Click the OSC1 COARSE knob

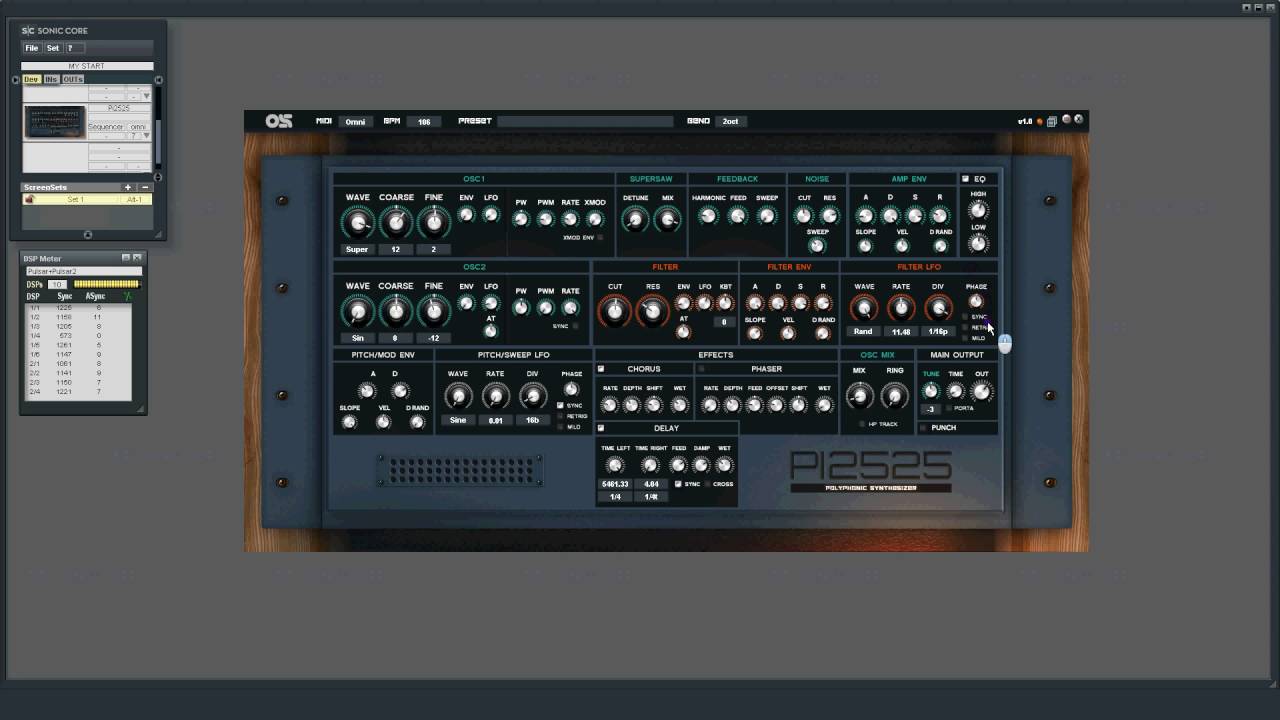pyautogui.click(x=396, y=222)
